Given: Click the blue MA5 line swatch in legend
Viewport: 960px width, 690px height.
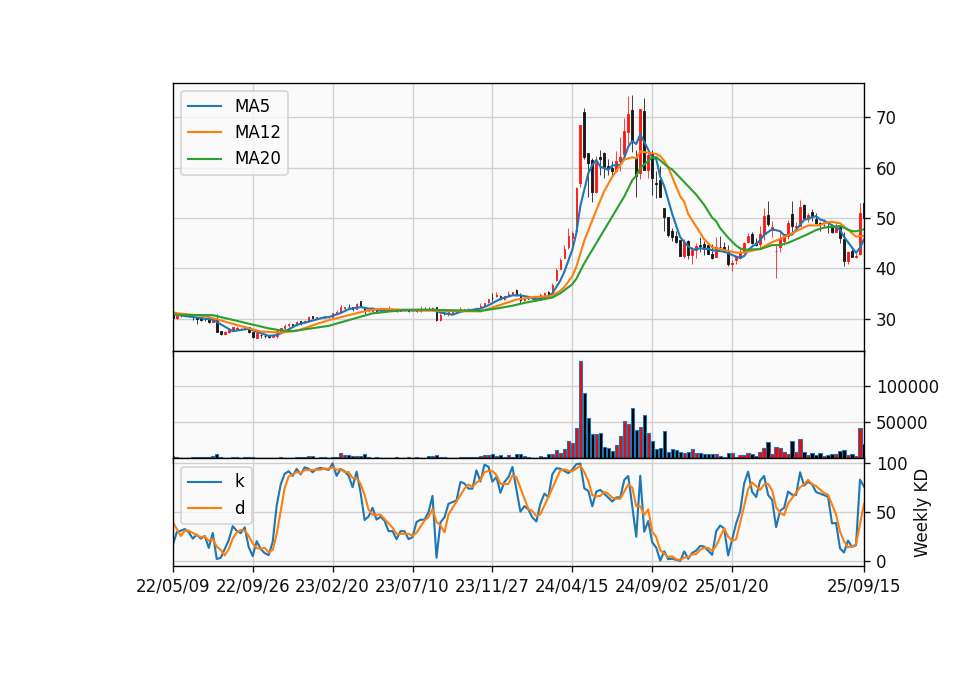Looking at the screenshot, I should 204,106.
